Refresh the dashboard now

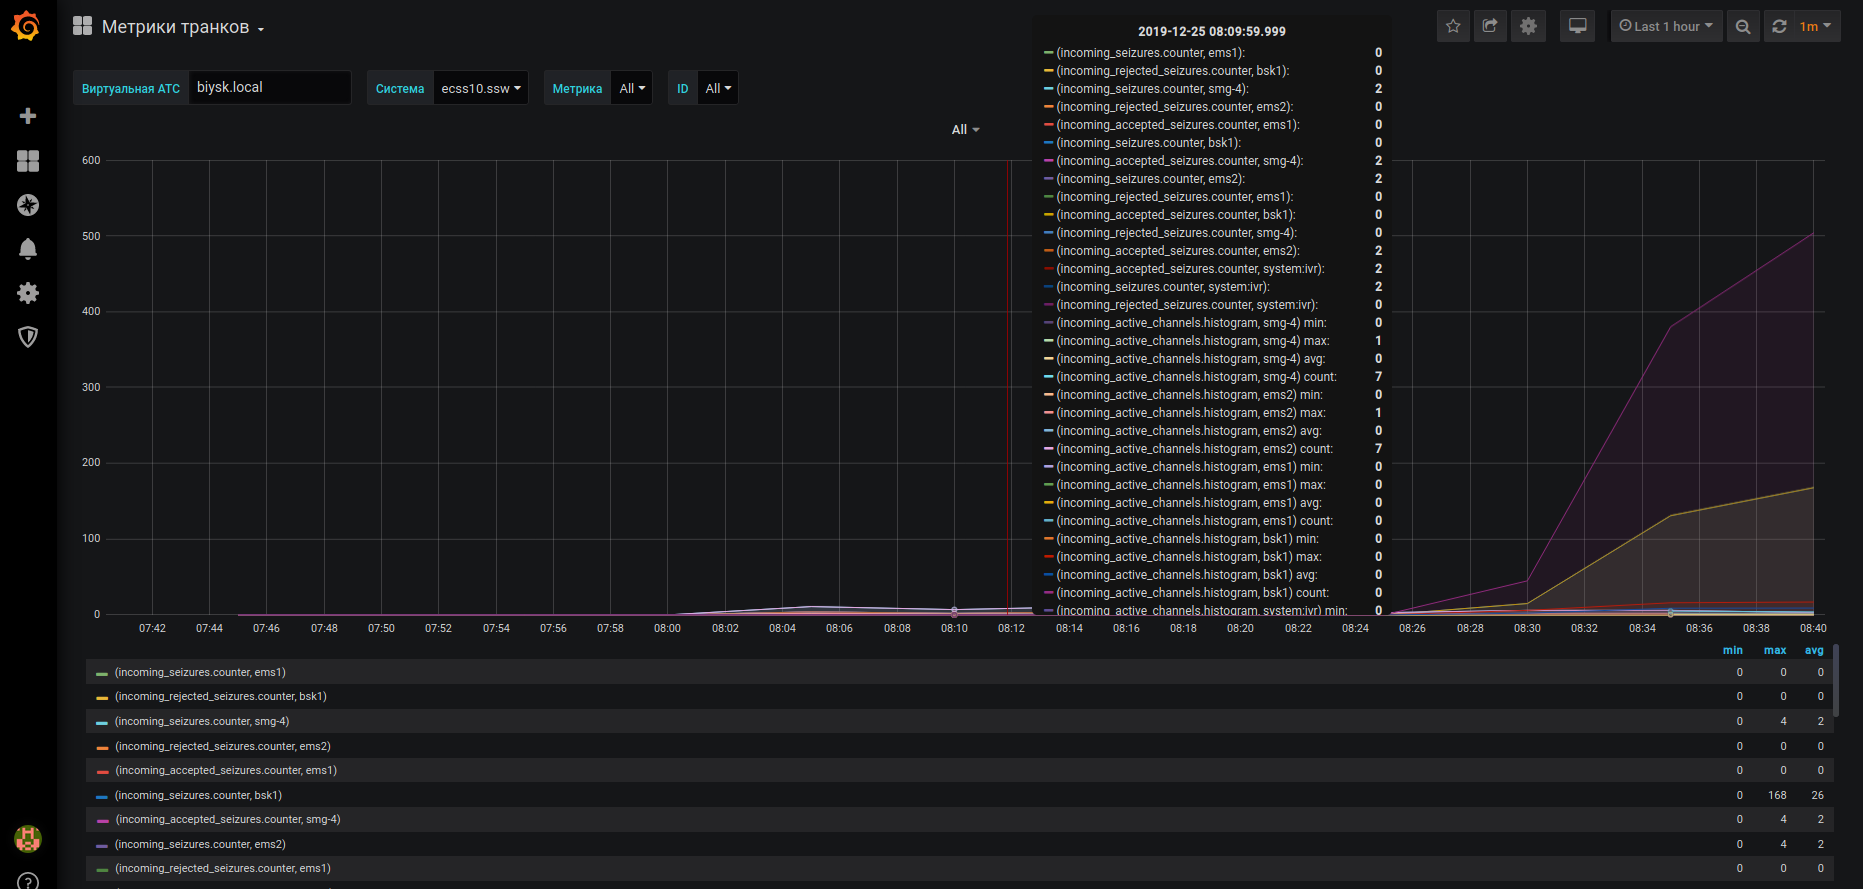click(x=1779, y=27)
